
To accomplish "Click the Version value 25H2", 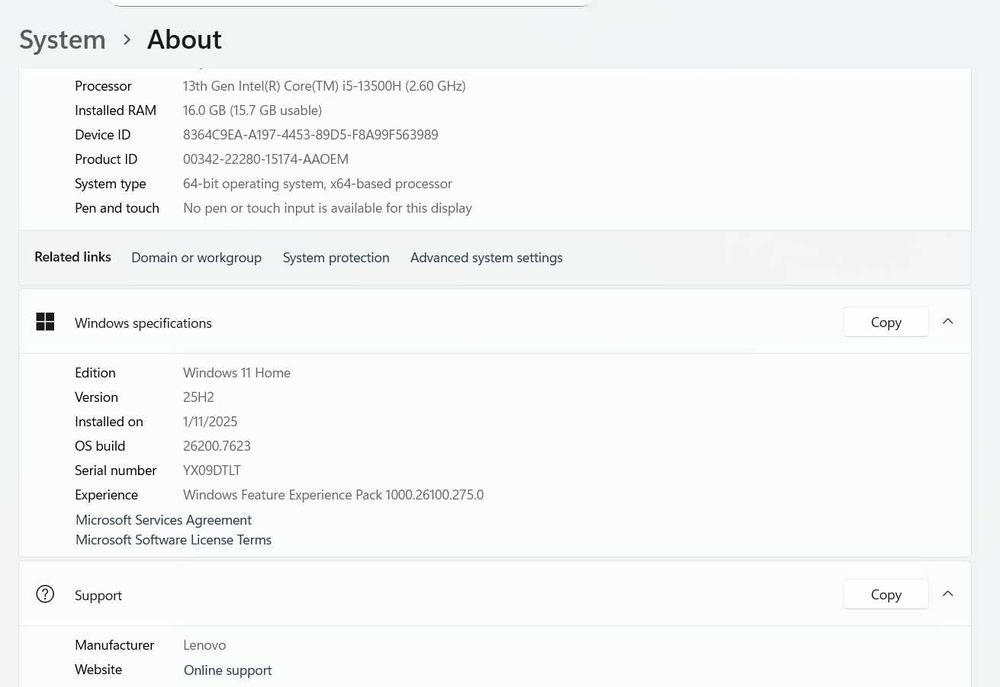I will 198,397.
